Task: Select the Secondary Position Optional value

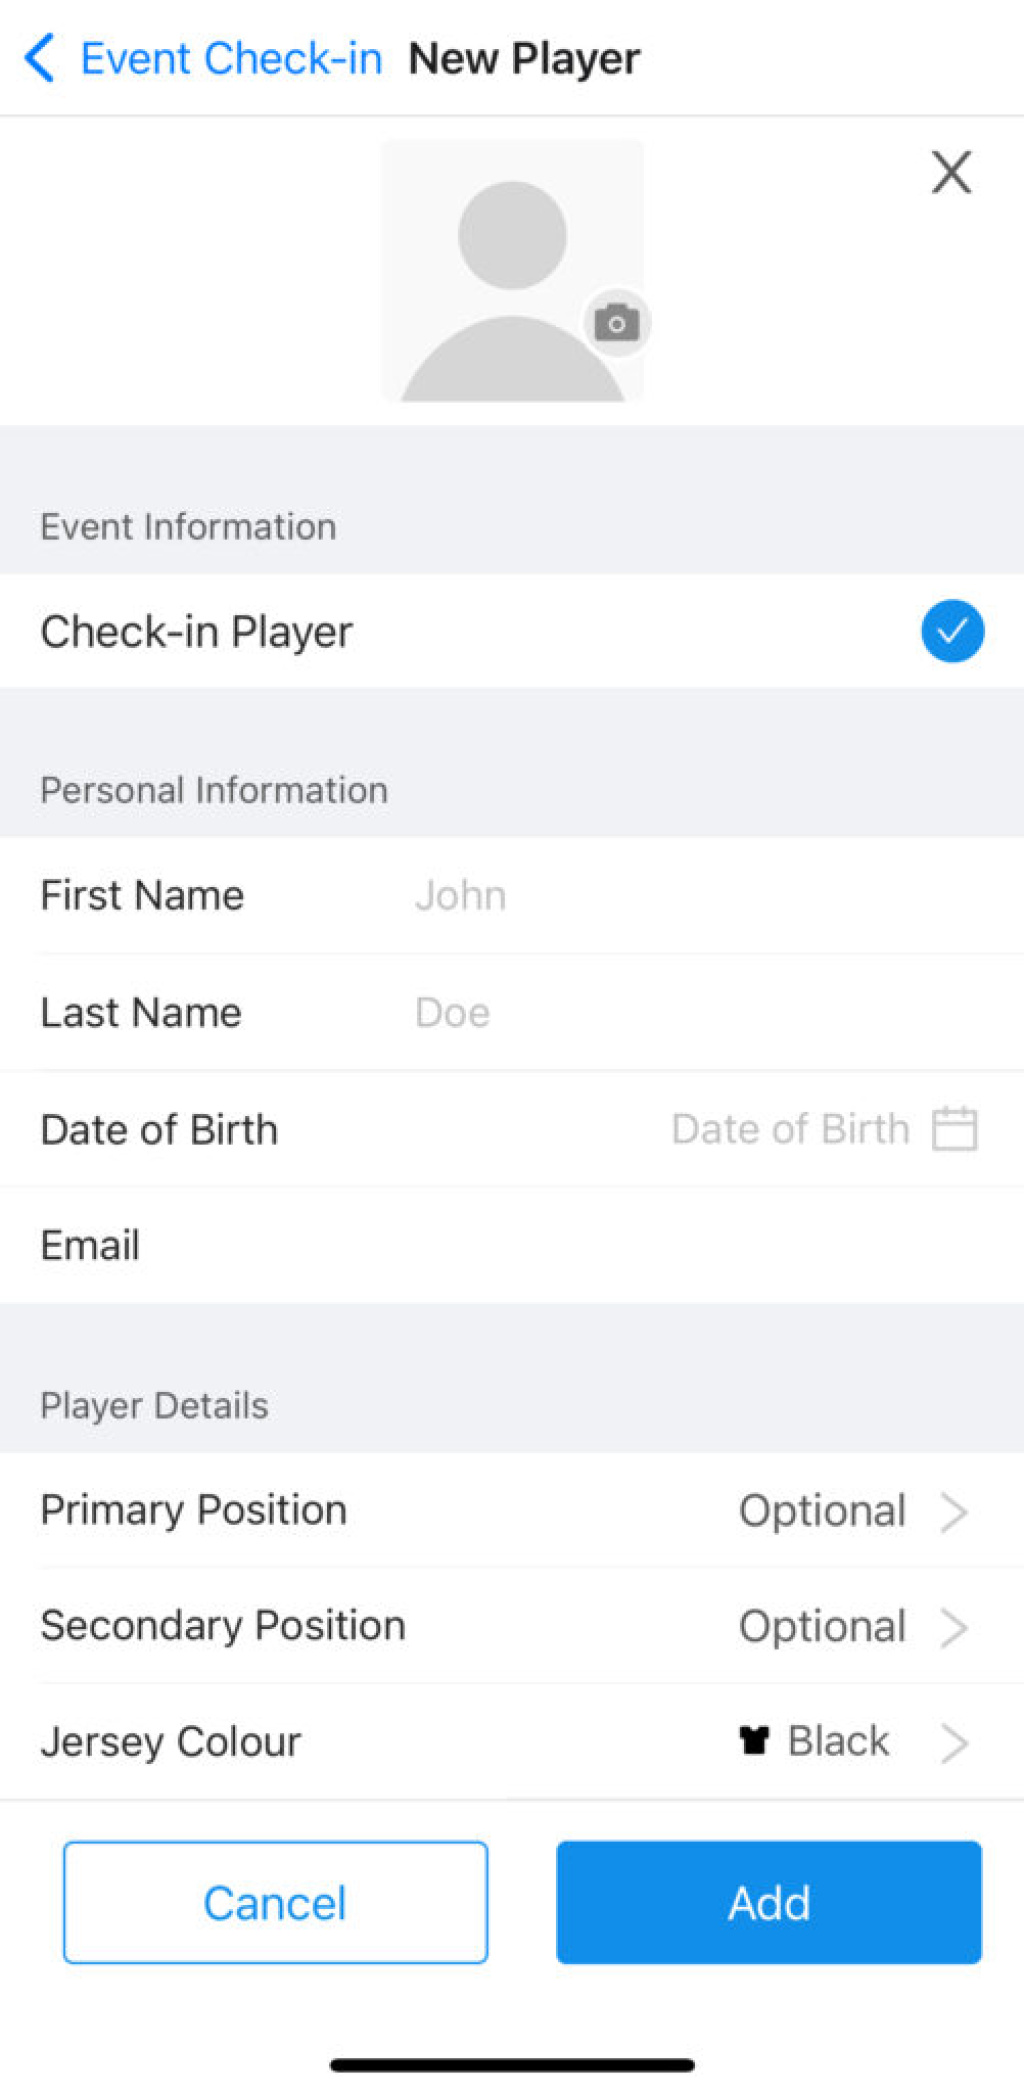Action: (822, 1627)
